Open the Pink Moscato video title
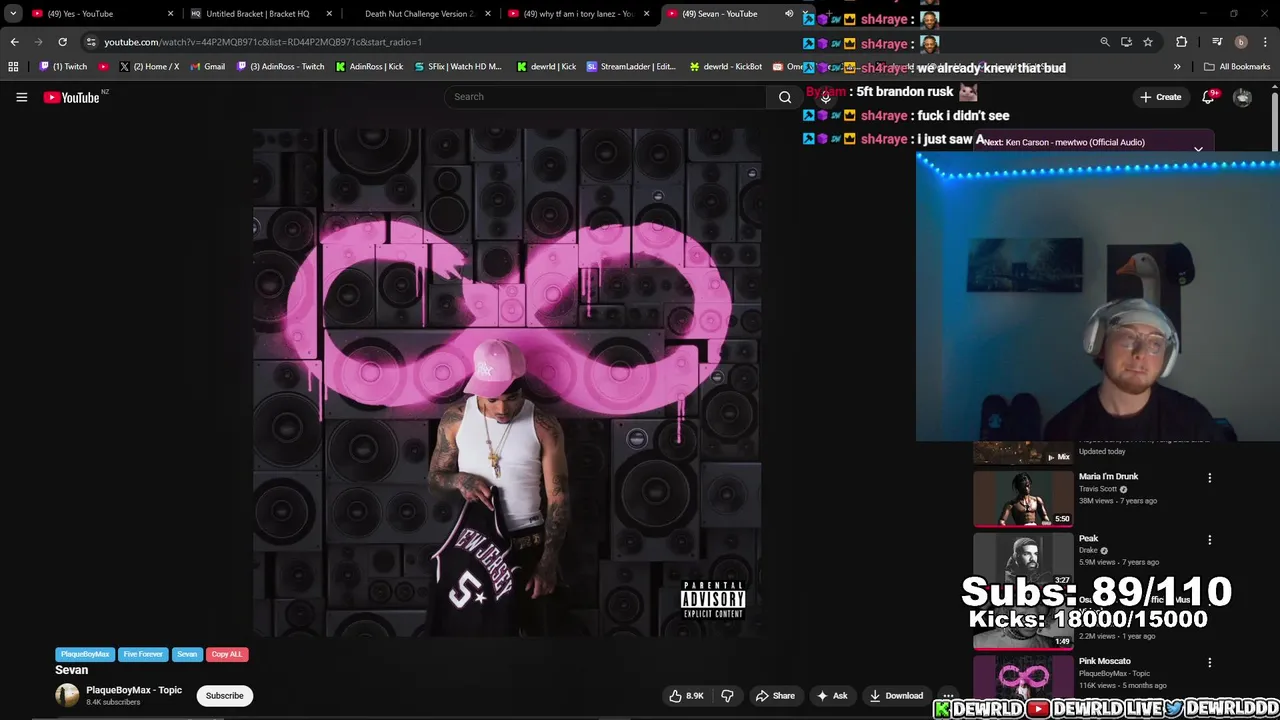Image resolution: width=1280 pixels, height=720 pixels. [x=1105, y=661]
